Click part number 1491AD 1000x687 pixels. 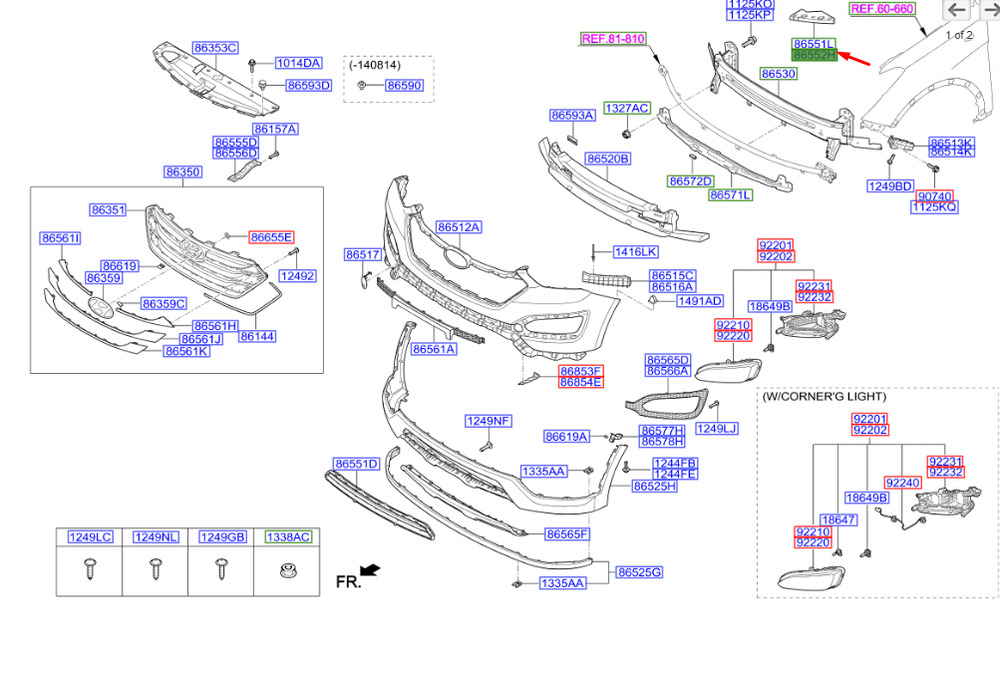[700, 301]
